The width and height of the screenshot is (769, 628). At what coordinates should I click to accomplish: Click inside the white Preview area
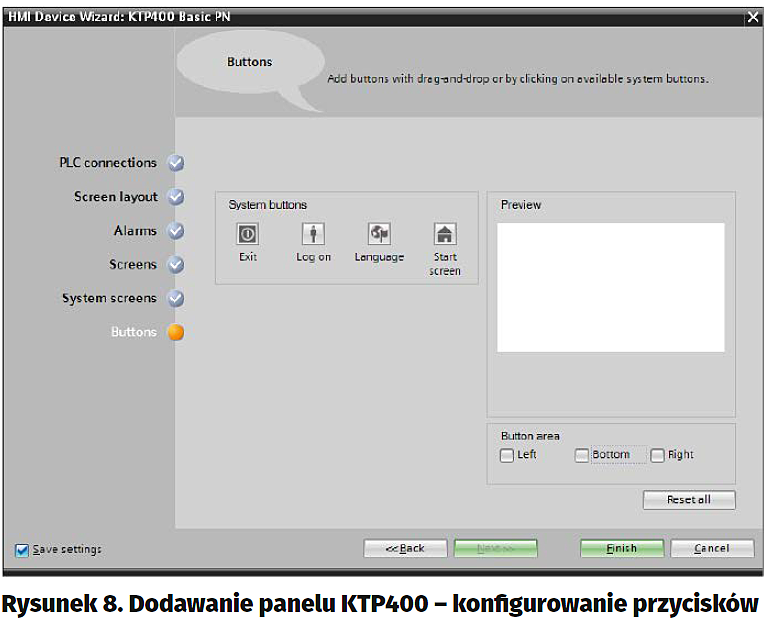point(610,287)
